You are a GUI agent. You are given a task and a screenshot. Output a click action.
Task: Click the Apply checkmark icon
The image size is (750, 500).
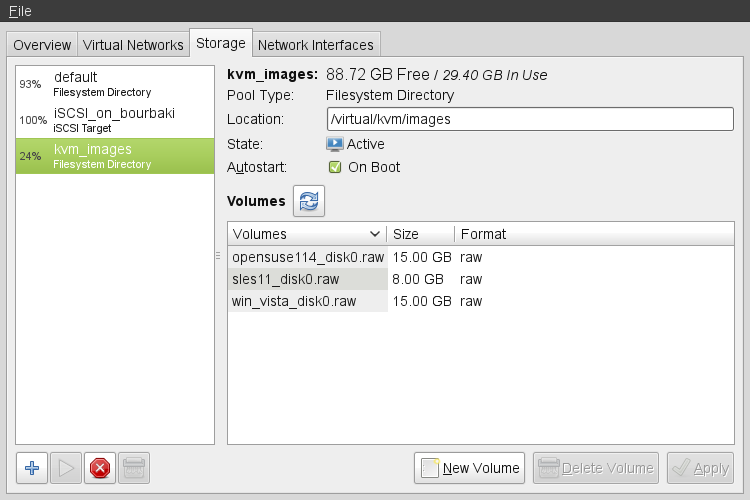tap(681, 468)
